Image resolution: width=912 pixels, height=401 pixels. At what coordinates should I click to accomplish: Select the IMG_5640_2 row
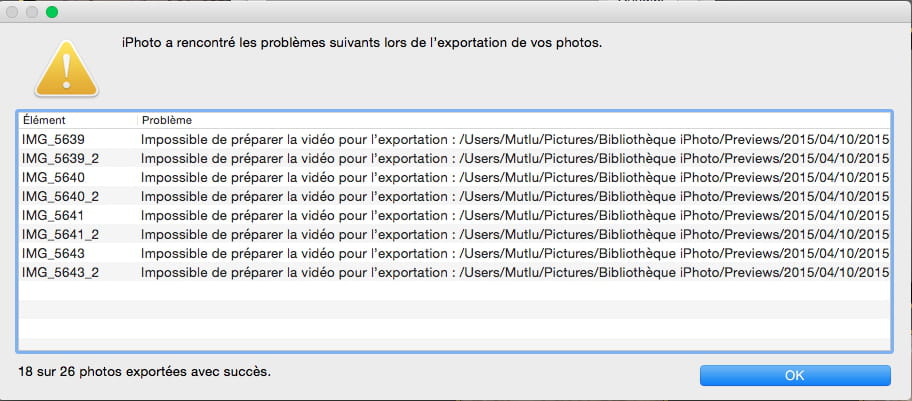(x=454, y=196)
